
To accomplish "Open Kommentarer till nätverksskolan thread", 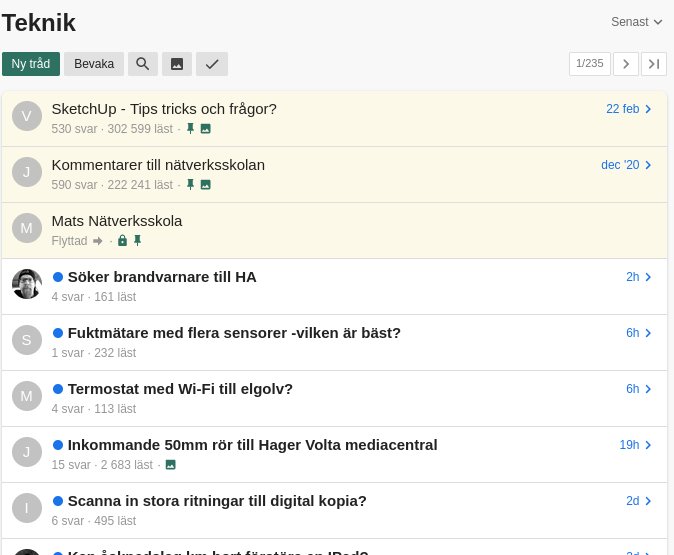I will pyautogui.click(x=158, y=165).
